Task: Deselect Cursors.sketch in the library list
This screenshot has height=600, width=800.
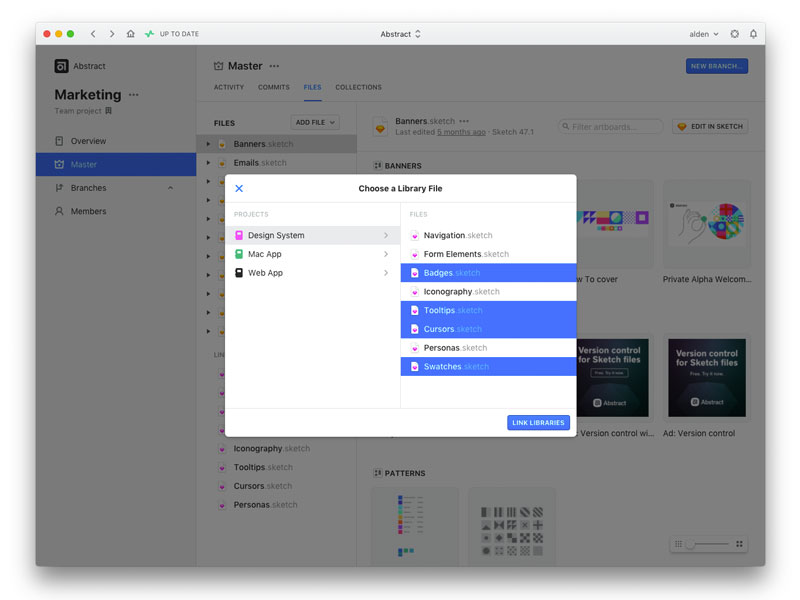Action: (x=488, y=329)
